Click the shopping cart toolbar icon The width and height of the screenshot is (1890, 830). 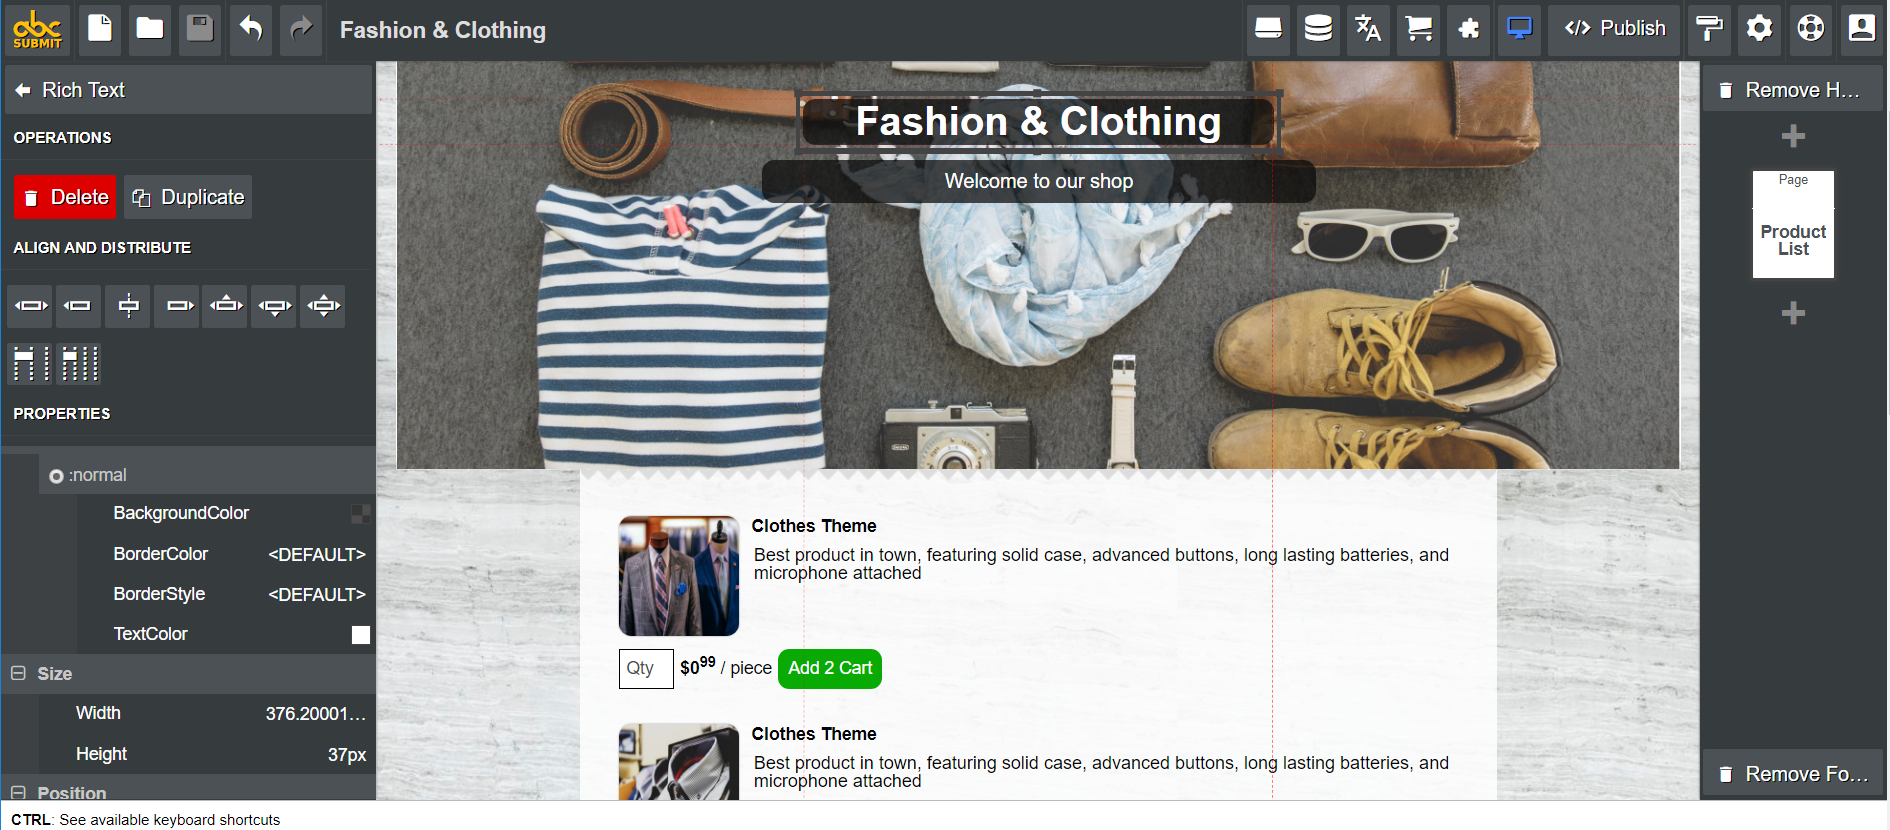click(x=1418, y=28)
